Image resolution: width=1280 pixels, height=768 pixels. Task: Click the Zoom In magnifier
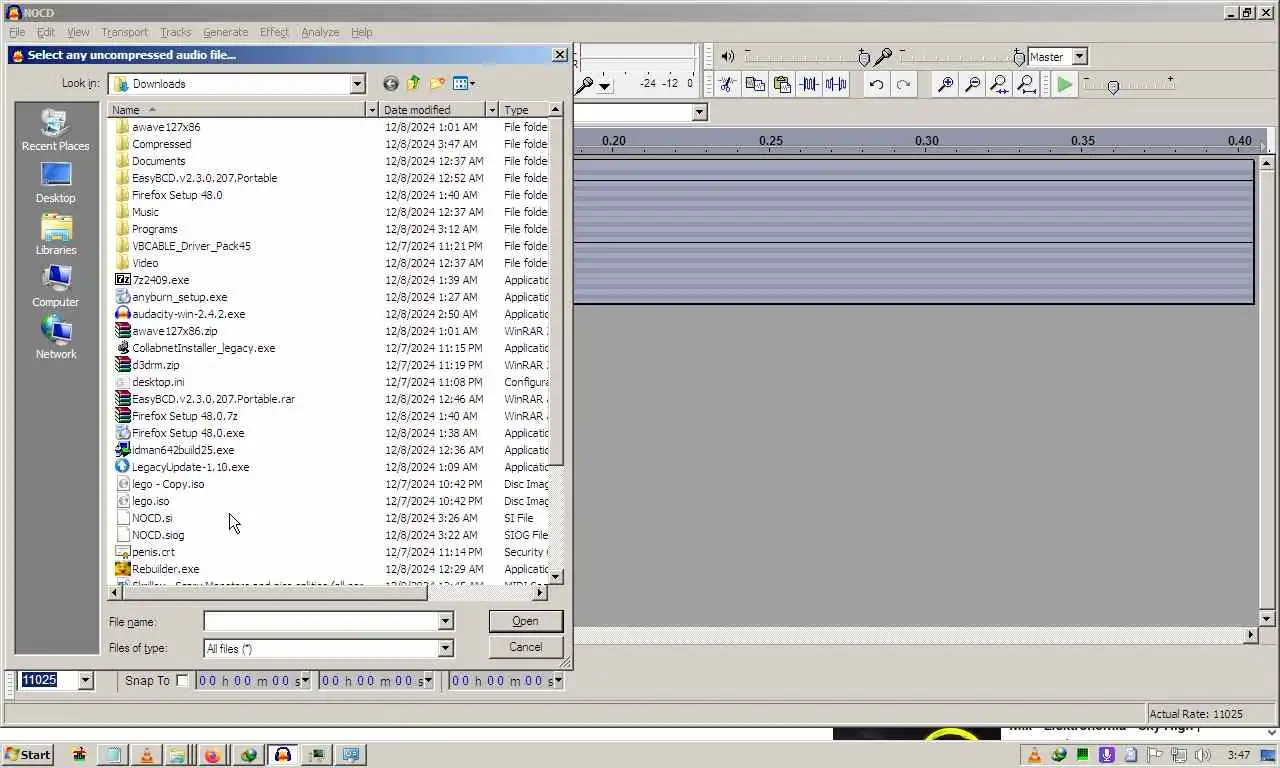pos(944,85)
